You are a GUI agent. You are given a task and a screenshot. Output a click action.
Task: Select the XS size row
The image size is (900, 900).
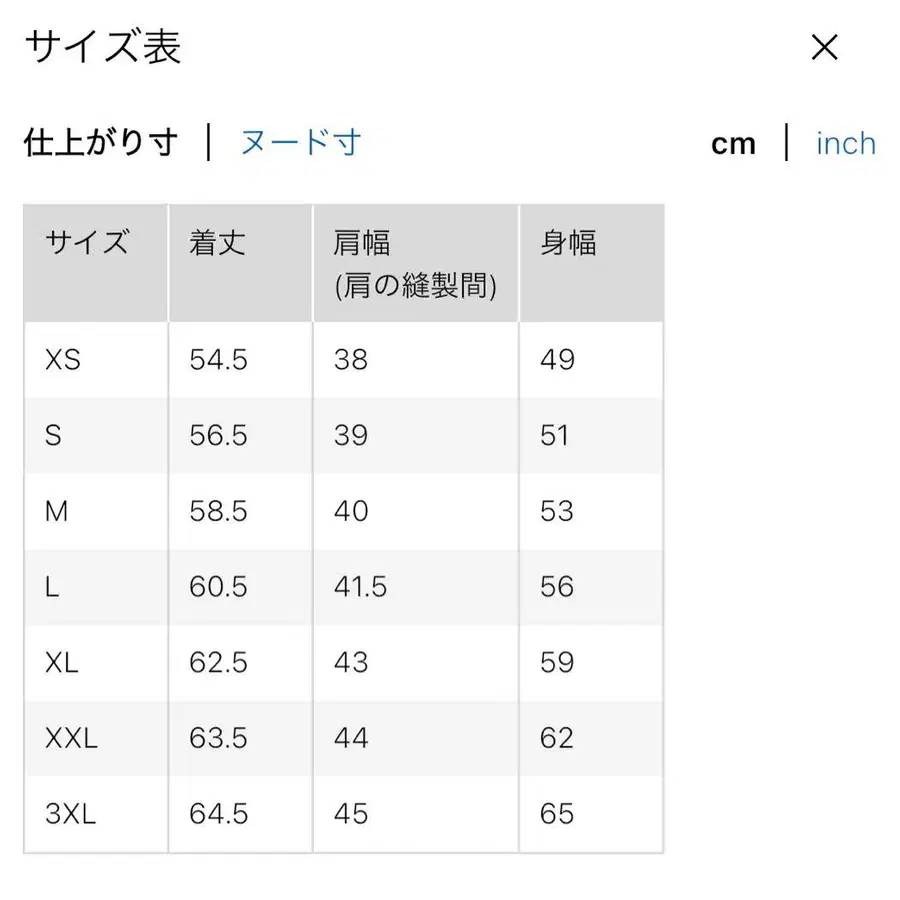point(62,360)
